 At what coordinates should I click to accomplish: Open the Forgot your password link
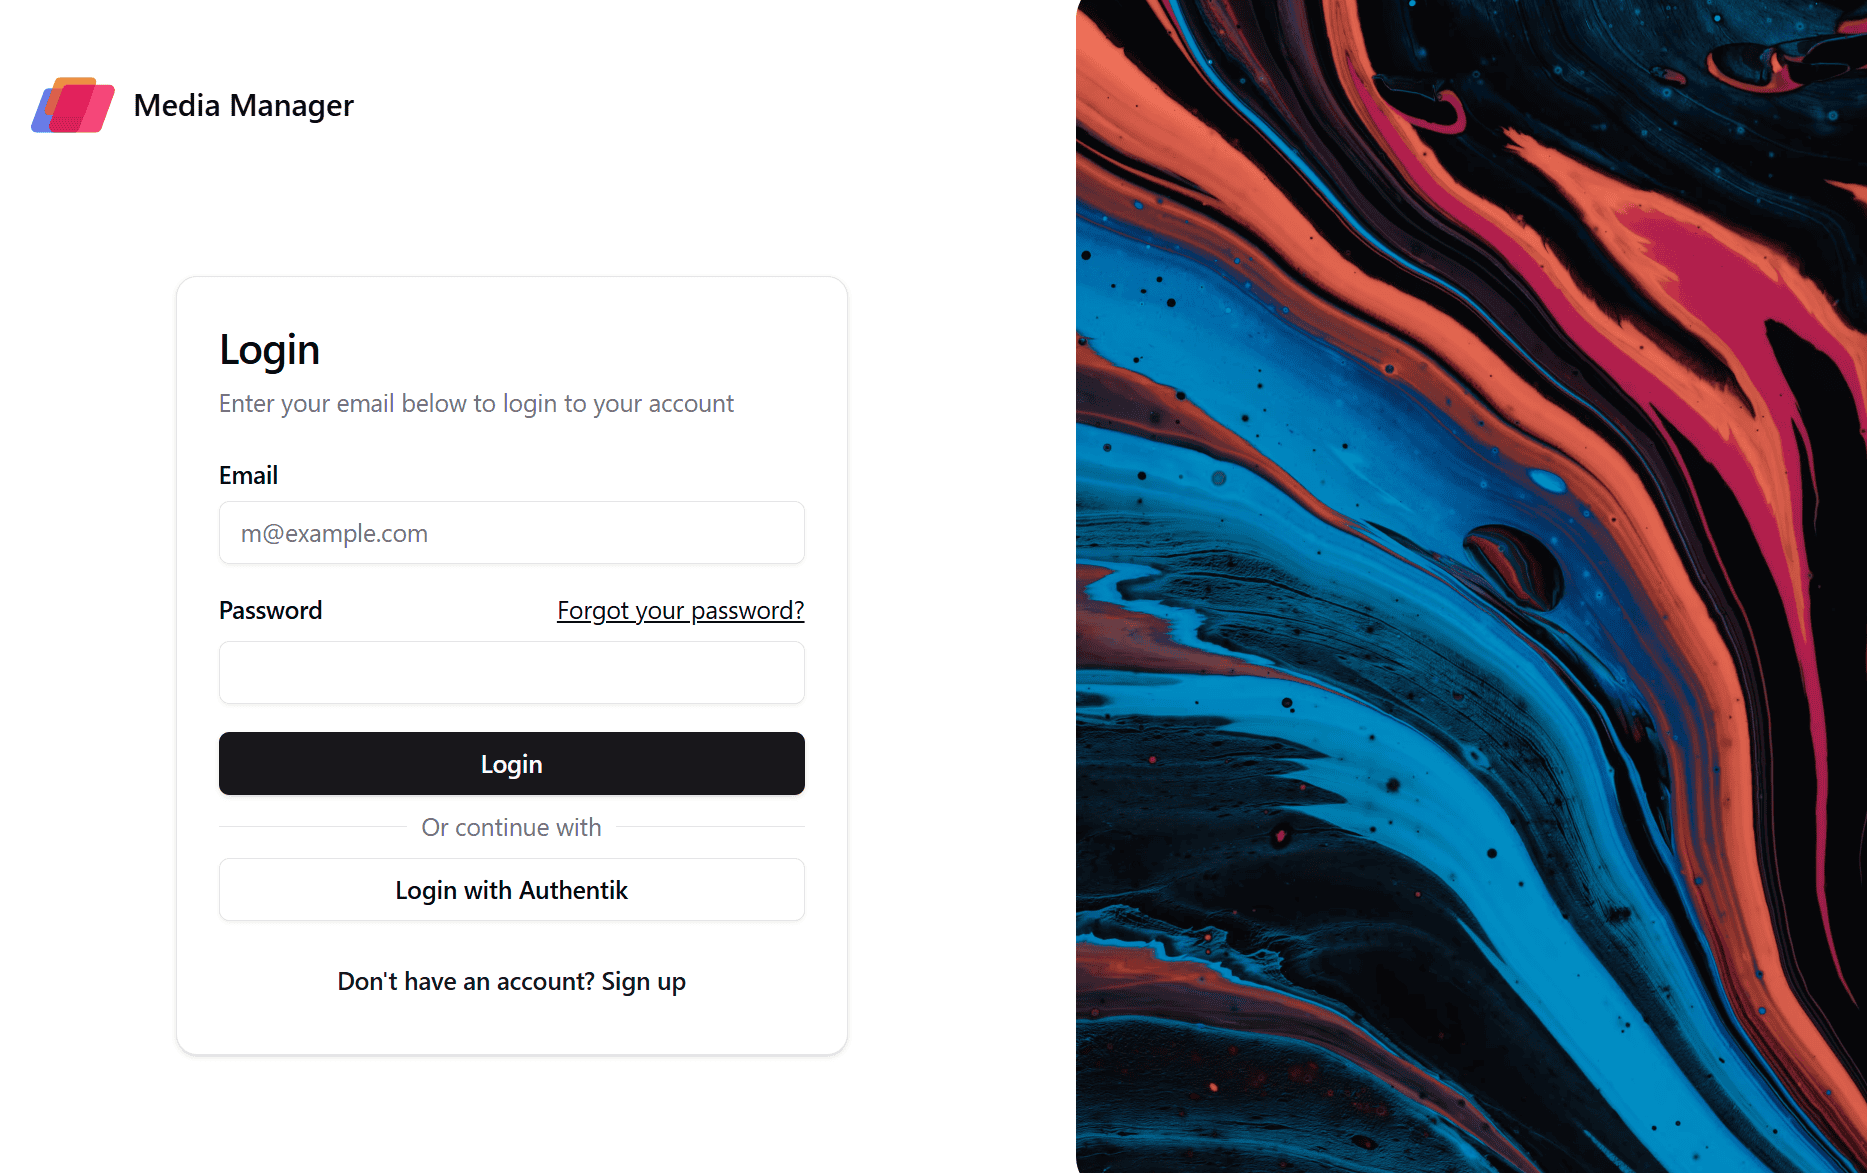click(680, 610)
